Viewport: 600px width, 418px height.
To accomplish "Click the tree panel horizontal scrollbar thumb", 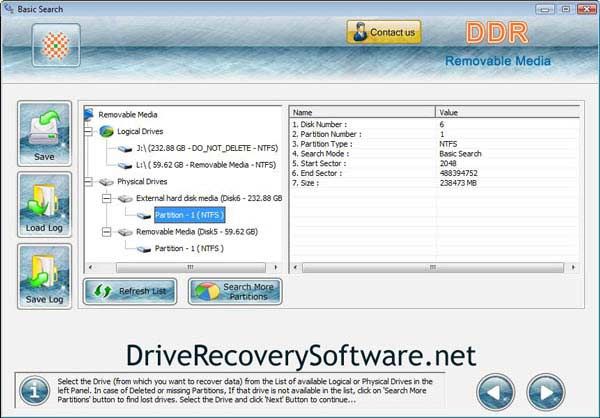I will pos(191,267).
